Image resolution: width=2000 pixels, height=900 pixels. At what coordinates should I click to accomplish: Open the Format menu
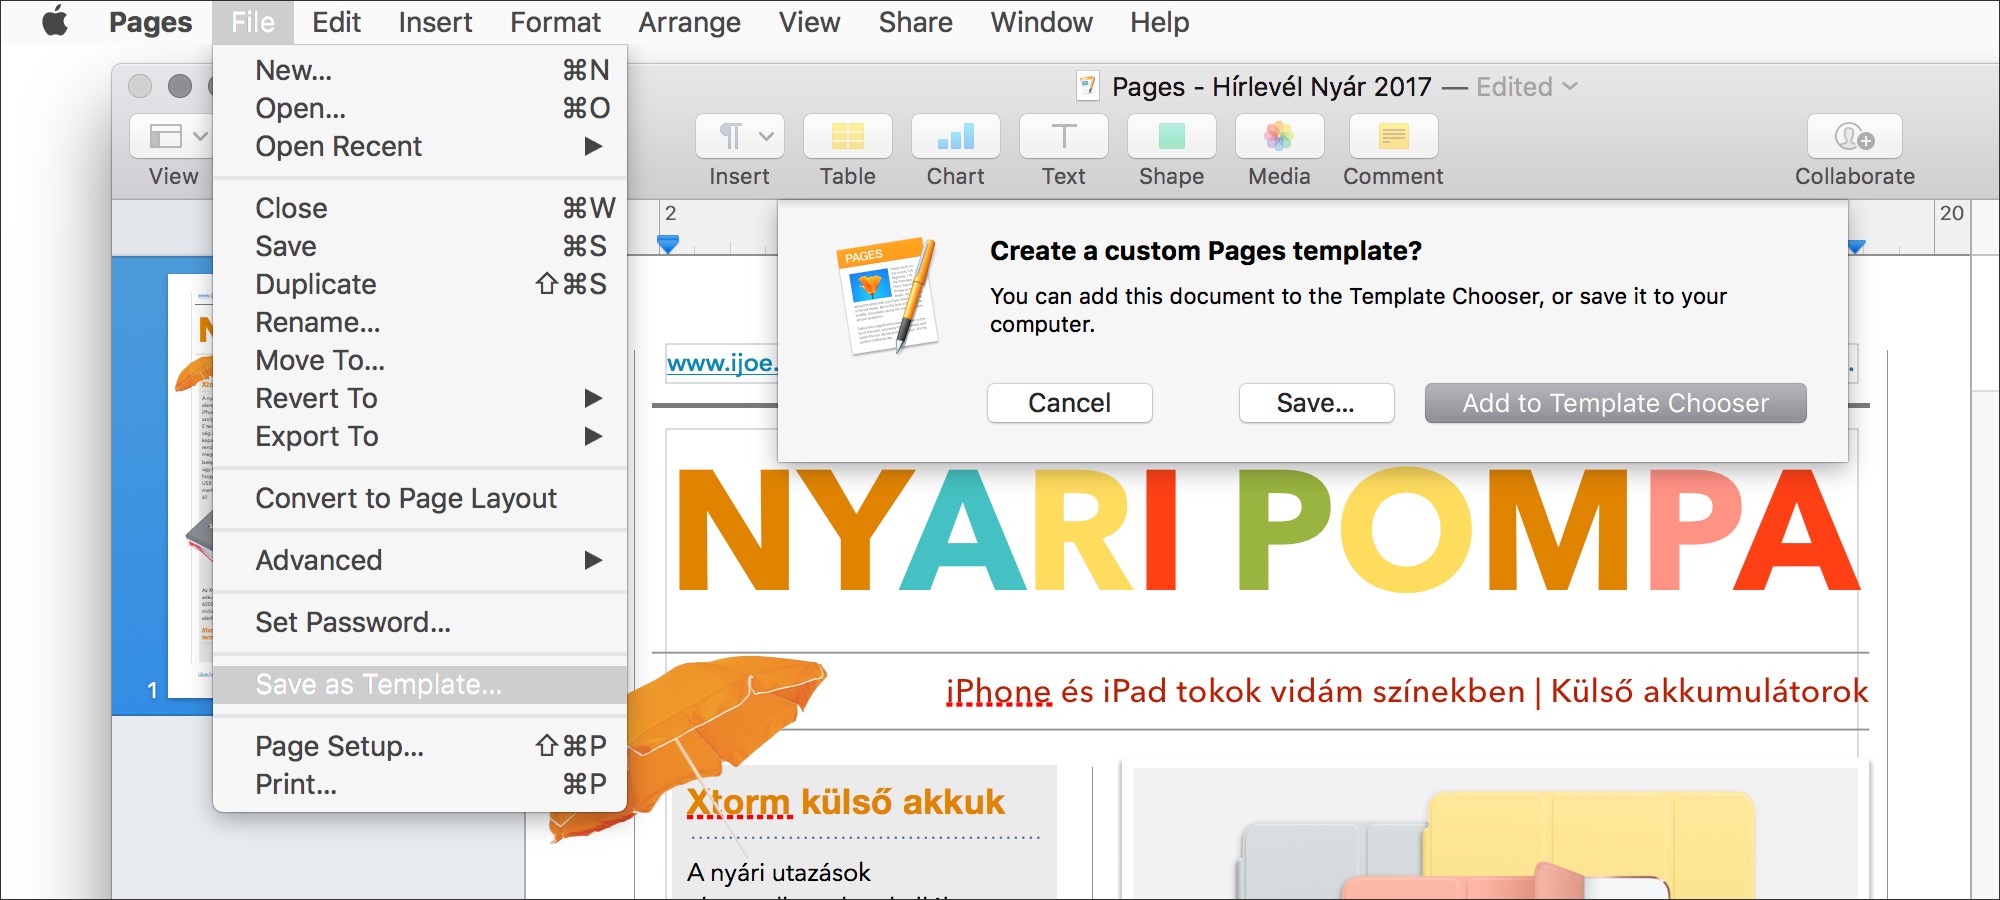555,22
